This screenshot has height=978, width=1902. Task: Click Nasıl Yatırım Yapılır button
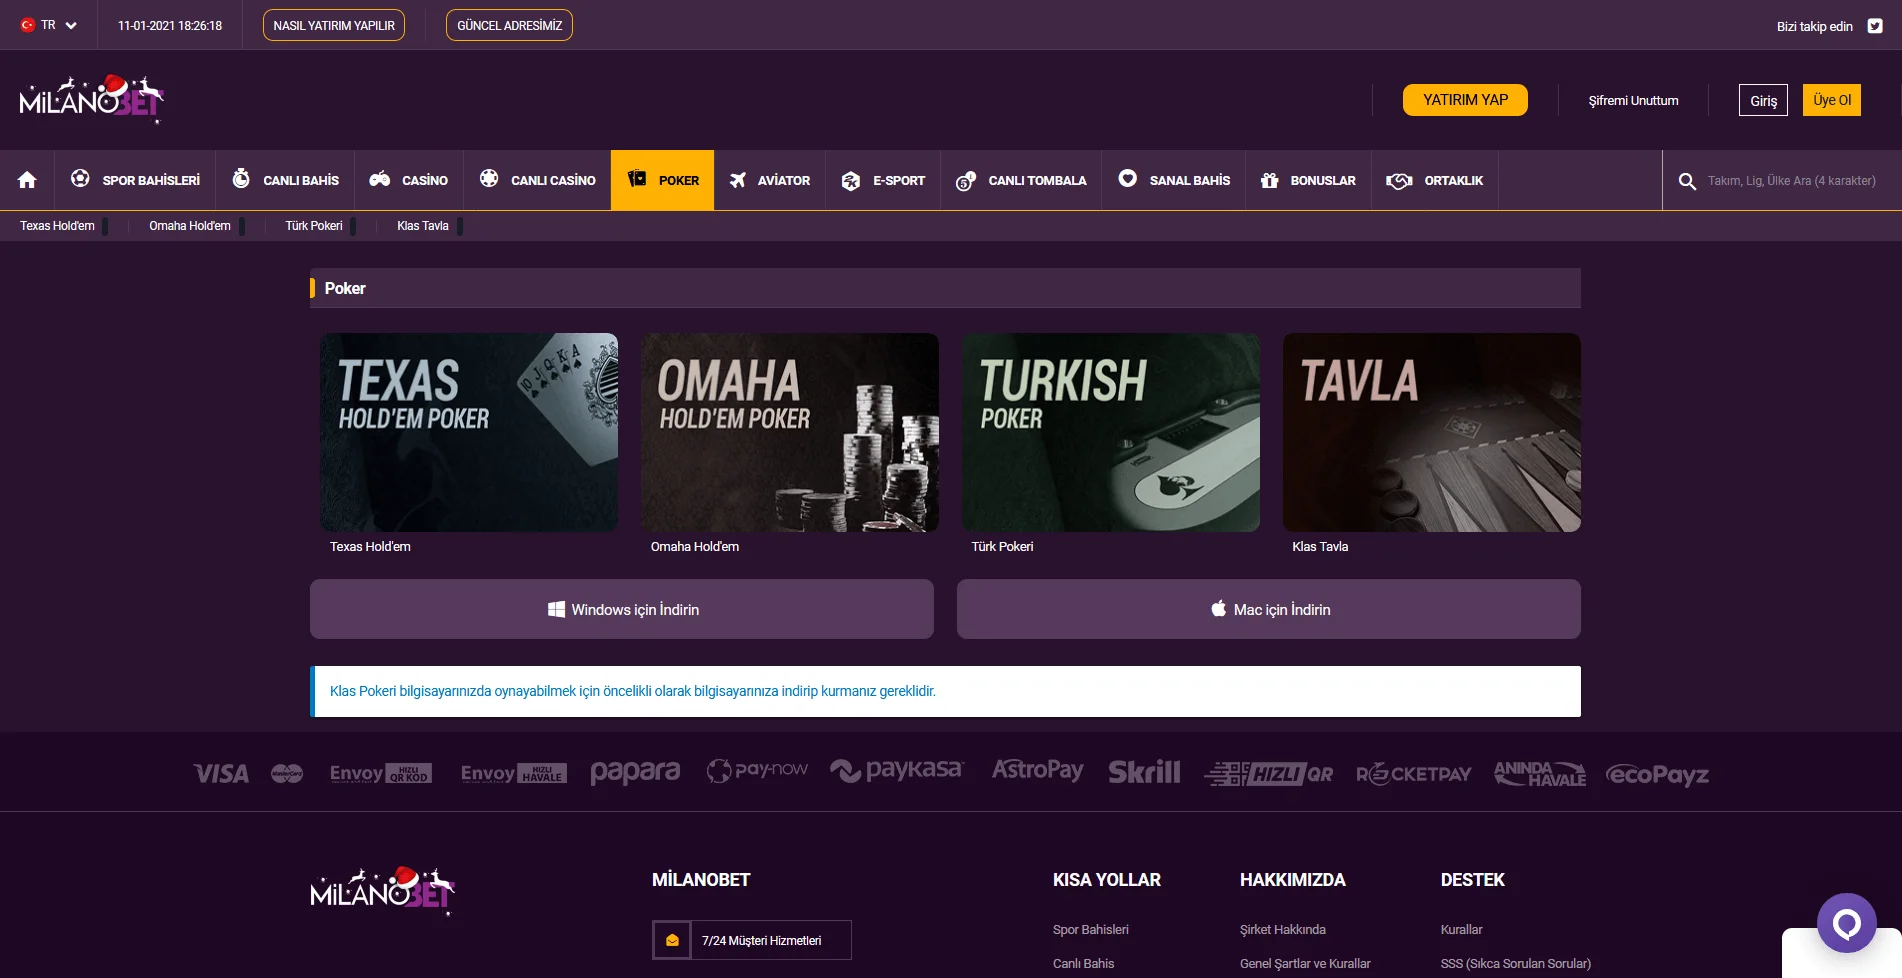tap(334, 25)
